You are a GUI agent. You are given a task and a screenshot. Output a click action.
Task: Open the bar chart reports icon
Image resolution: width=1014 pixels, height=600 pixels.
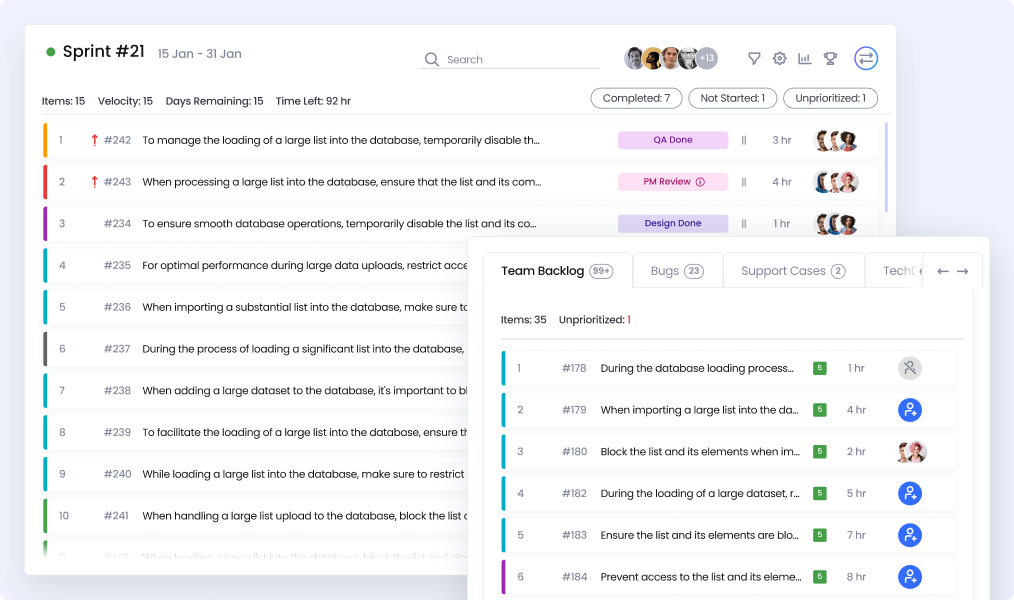(805, 59)
